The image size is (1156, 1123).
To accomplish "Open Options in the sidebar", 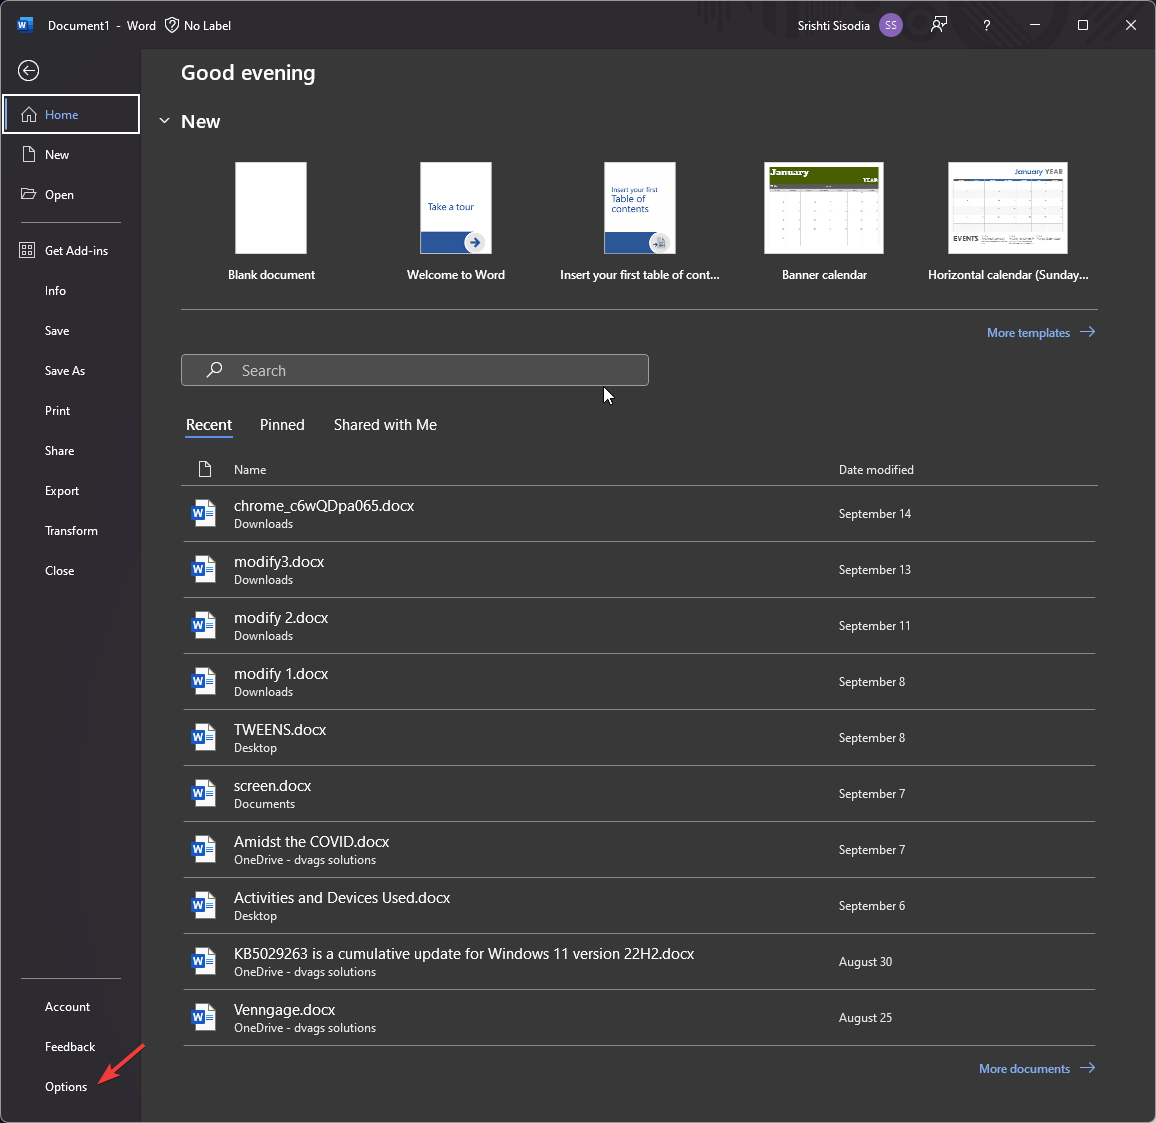I will [x=66, y=1087].
